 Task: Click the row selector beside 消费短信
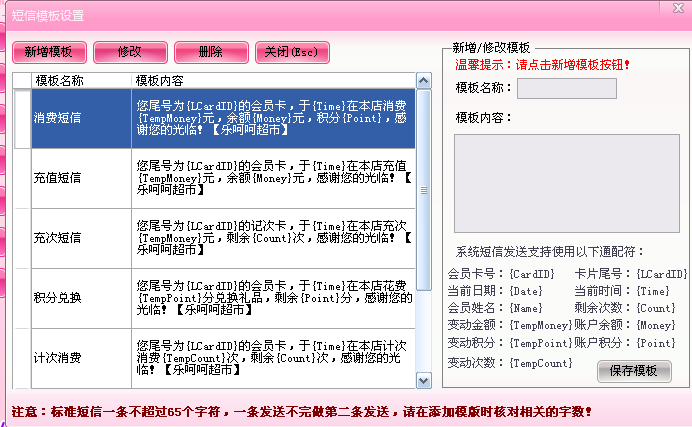pos(22,118)
